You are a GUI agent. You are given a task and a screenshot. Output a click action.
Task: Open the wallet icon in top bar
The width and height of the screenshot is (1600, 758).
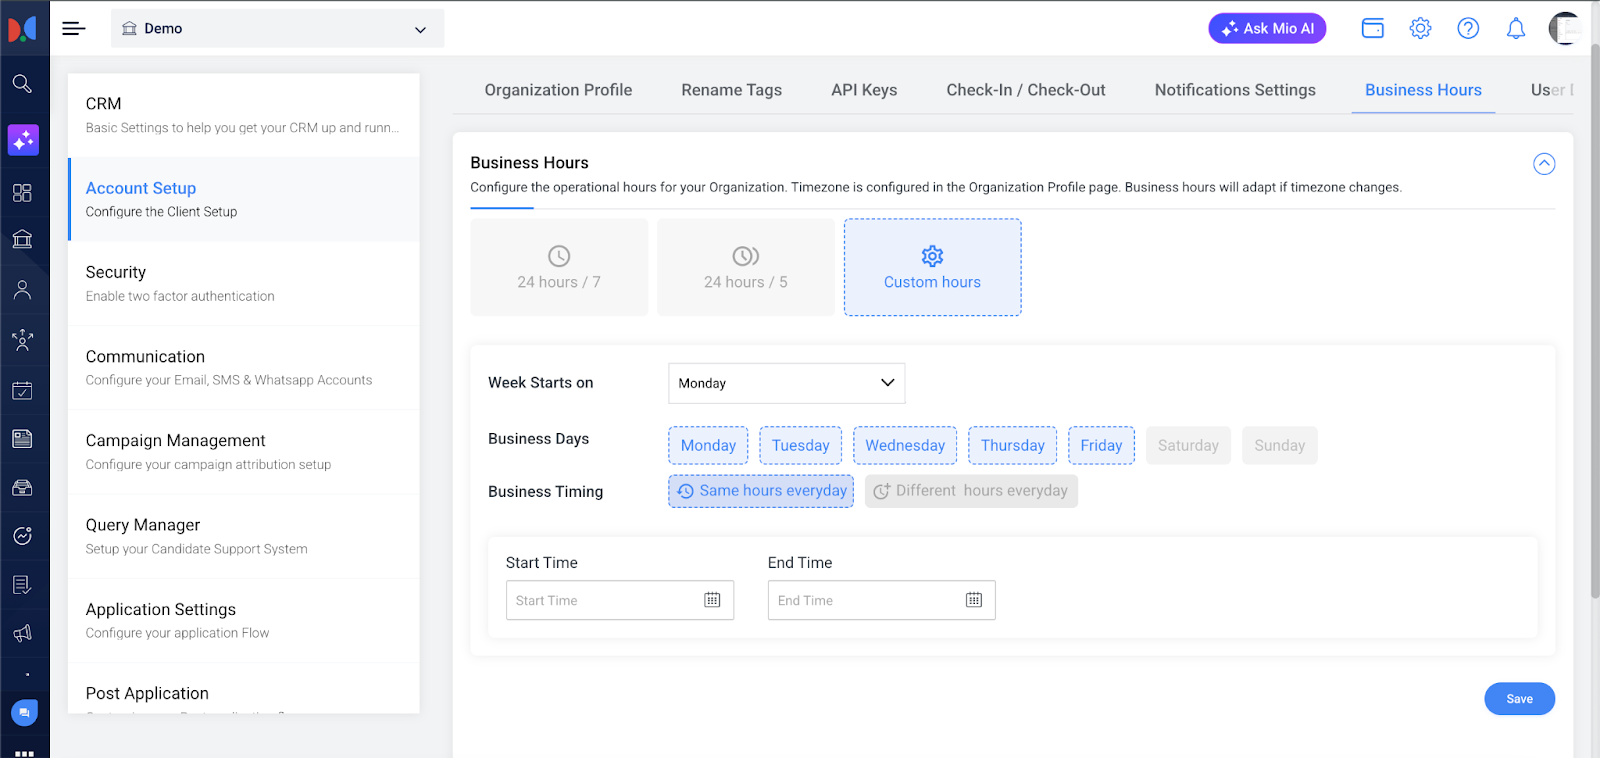pyautogui.click(x=1373, y=29)
